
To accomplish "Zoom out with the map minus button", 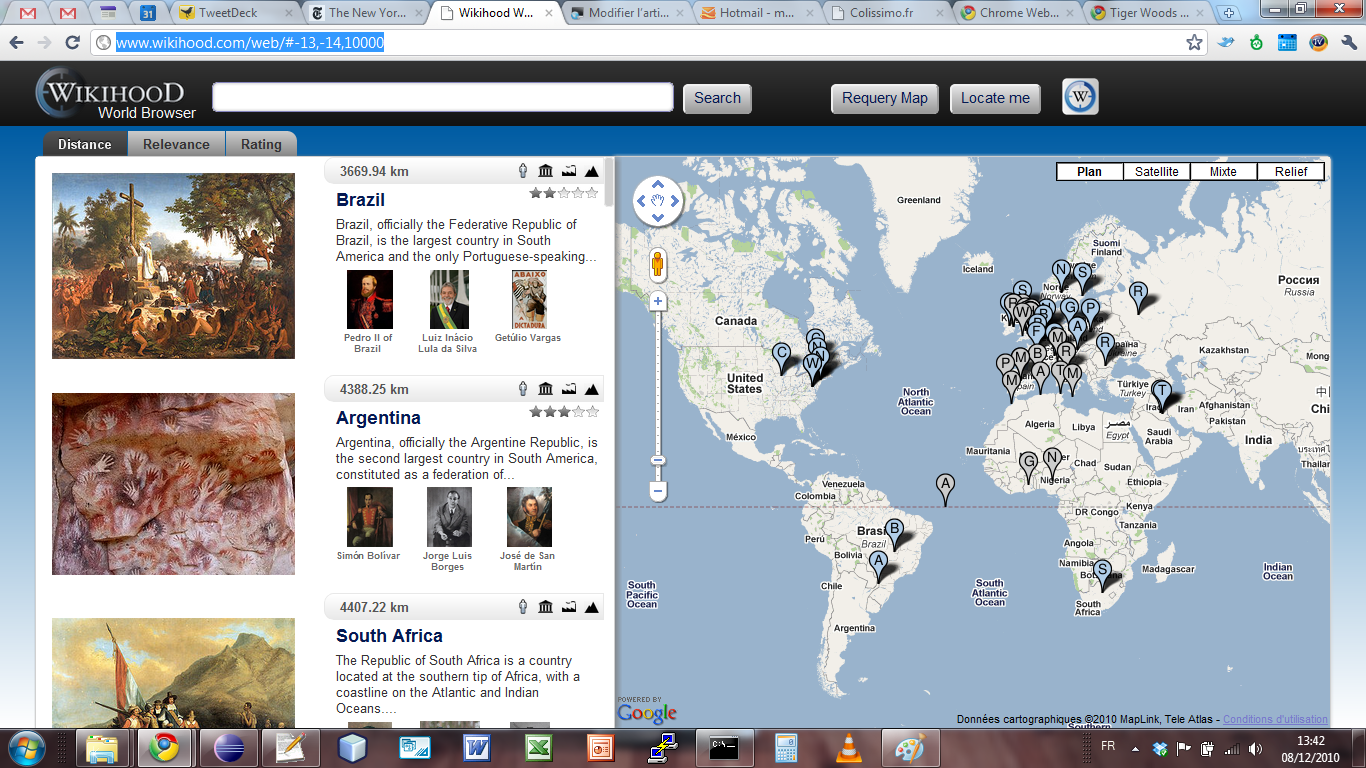I will 657,491.
